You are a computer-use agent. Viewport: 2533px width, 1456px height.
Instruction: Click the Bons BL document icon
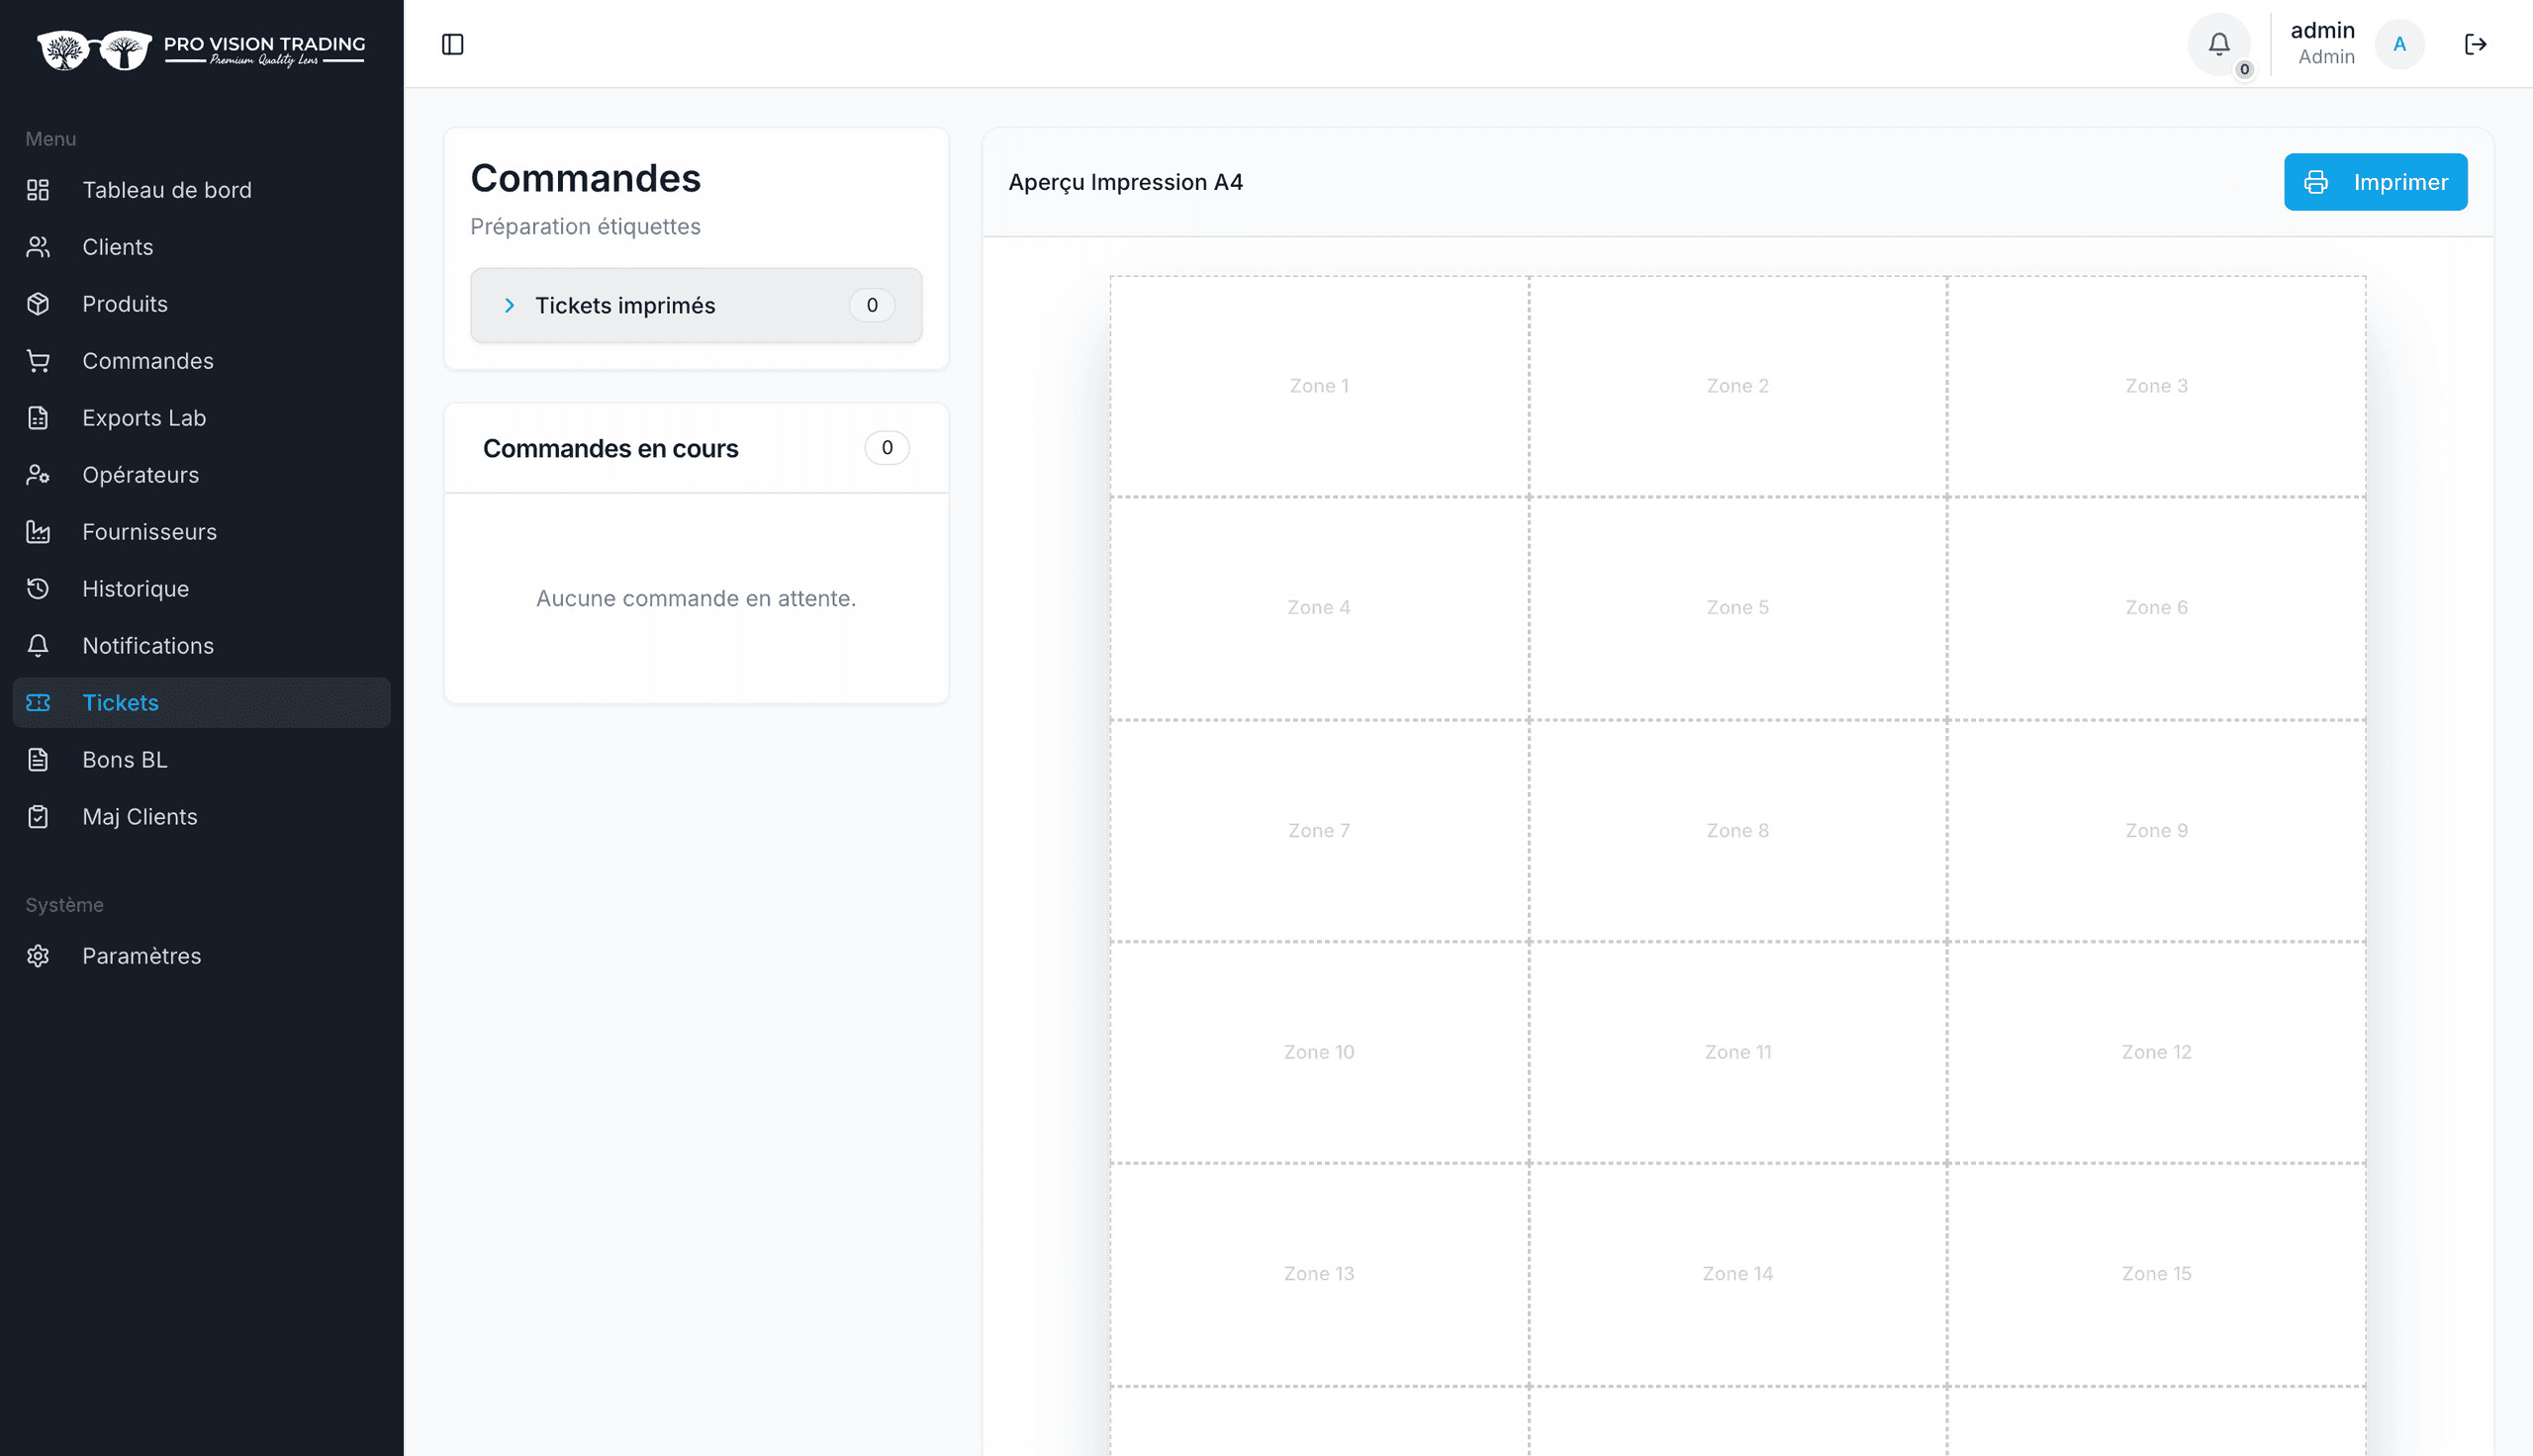click(38, 760)
